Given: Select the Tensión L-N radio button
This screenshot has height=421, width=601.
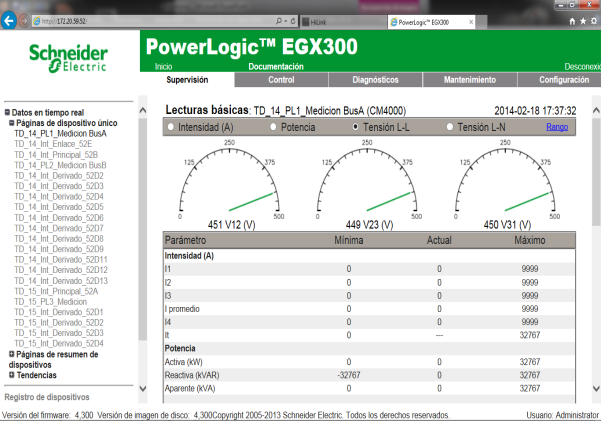Looking at the screenshot, I should click(x=452, y=127).
